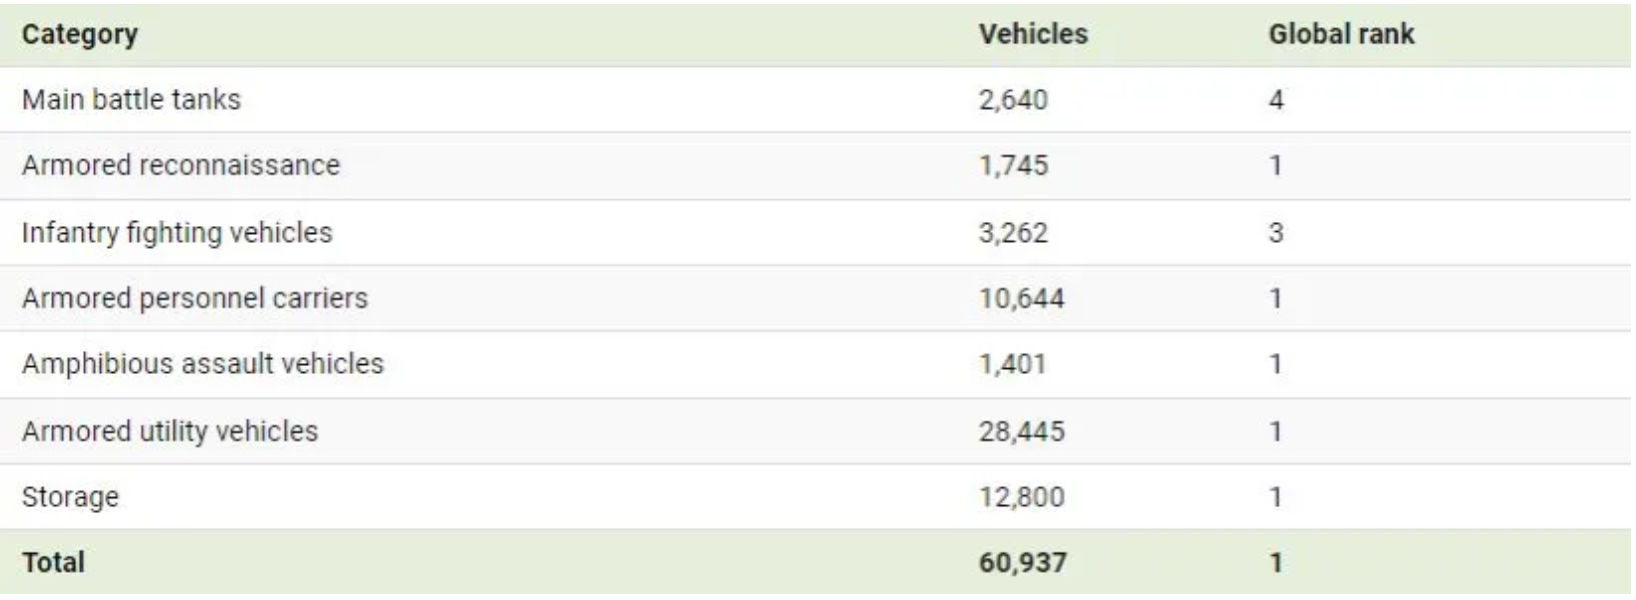Viewport: 1636px width, 600px height.
Task: Click the Global rank column header
Action: 1341,35
